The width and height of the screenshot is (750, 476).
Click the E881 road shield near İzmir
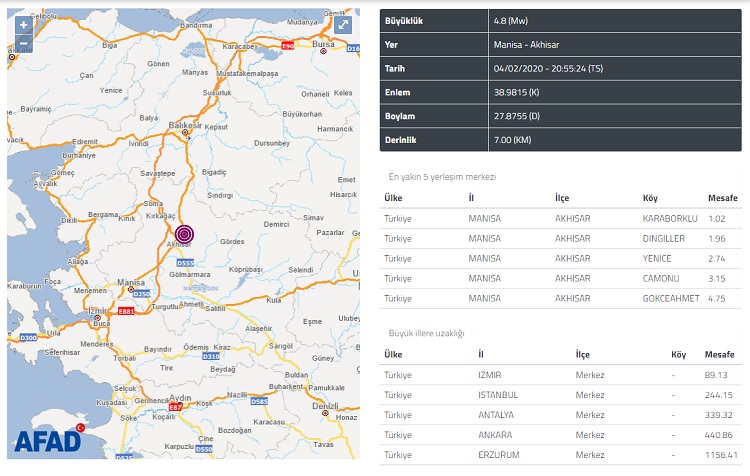point(127,310)
